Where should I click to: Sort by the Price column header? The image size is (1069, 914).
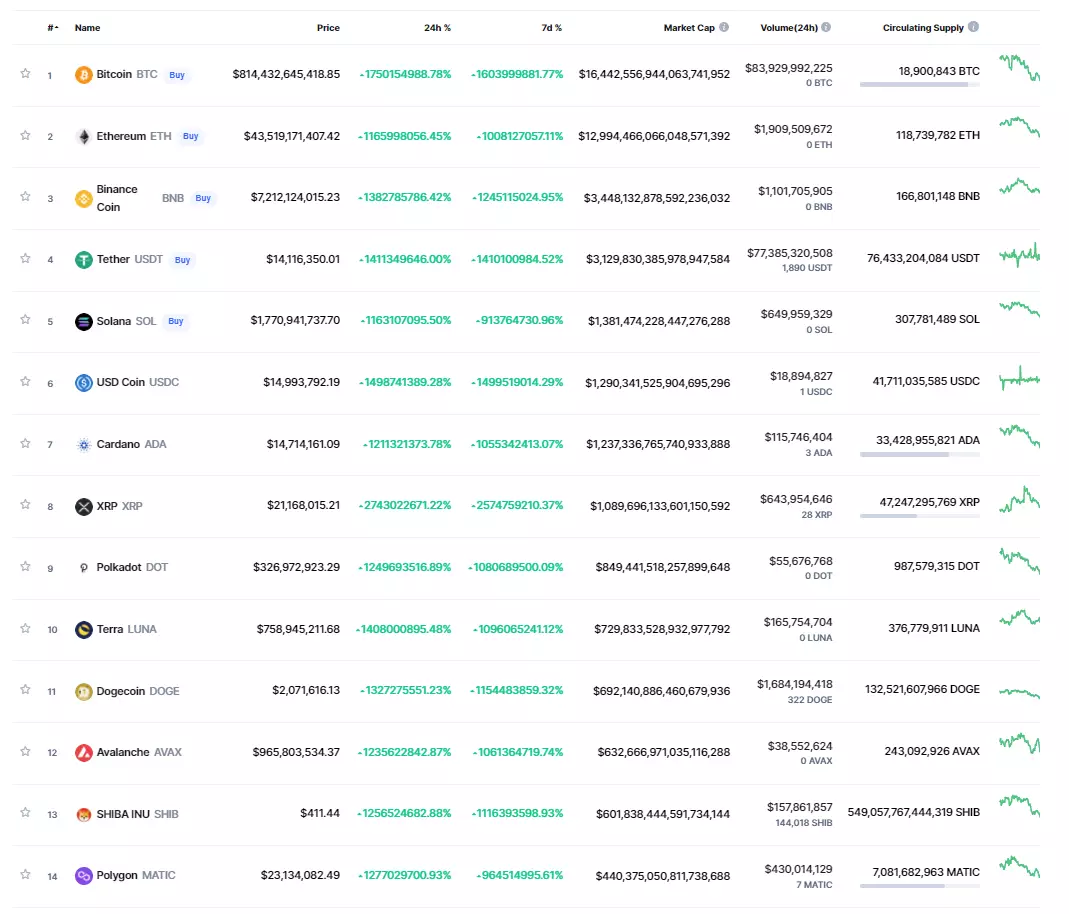[328, 28]
